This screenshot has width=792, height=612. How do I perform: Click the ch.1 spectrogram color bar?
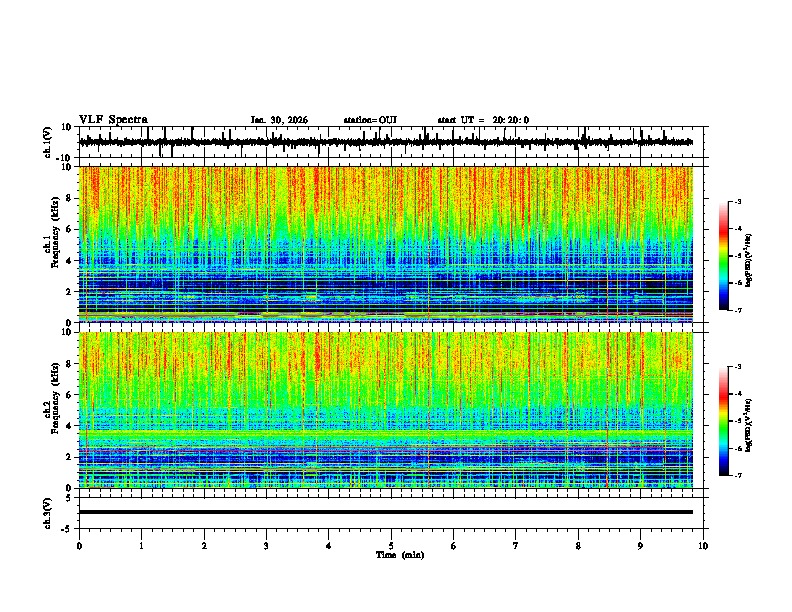pyautogui.click(x=724, y=256)
